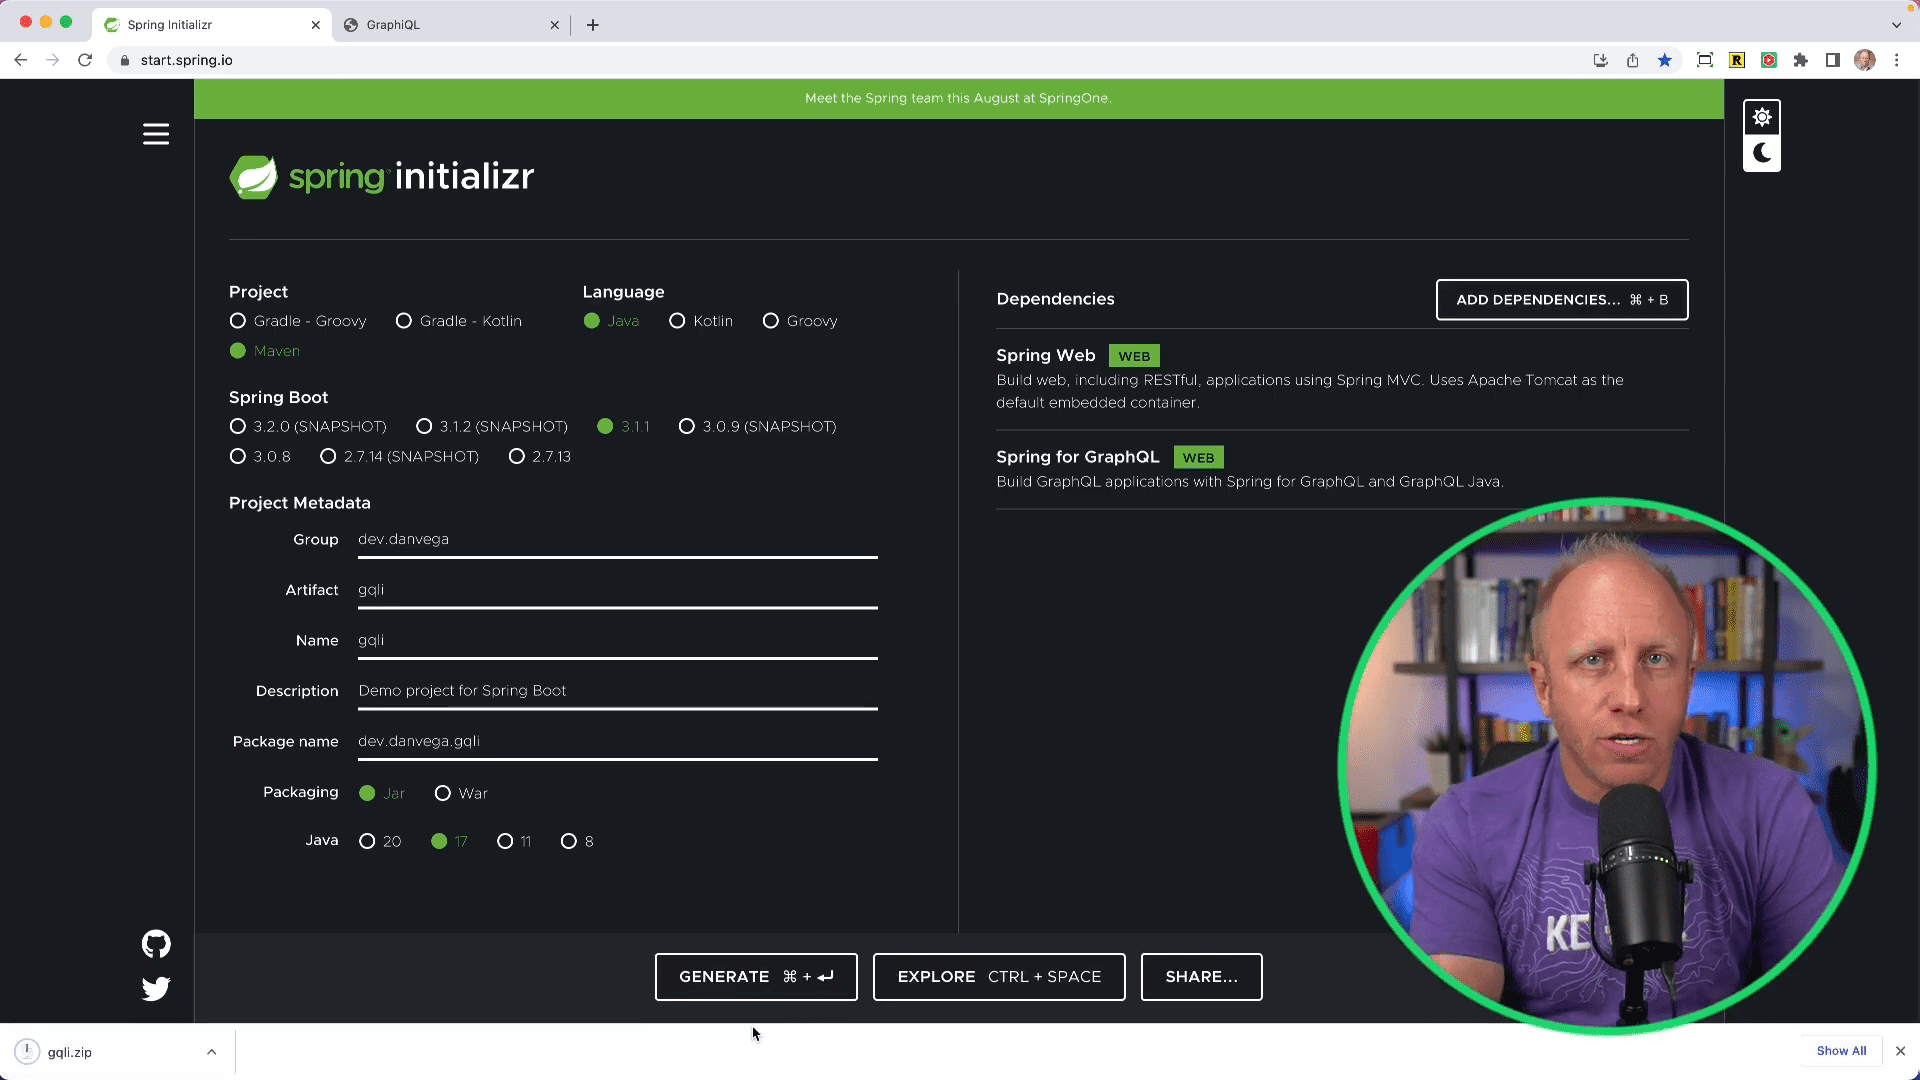This screenshot has height=1080, width=1920.
Task: Click the GENERATE button
Action: point(756,977)
